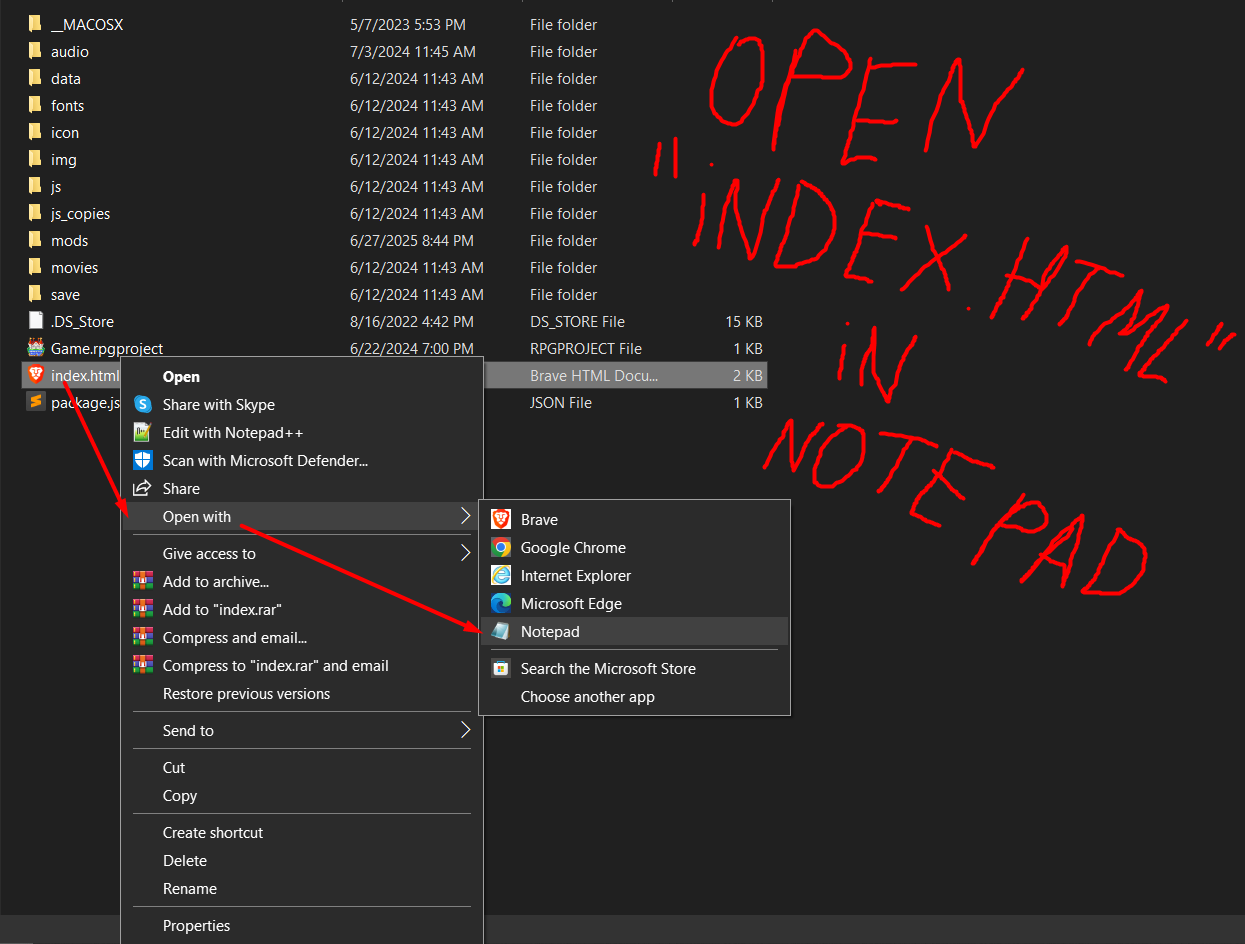Click the audio folder icon
1245x944 pixels.
coord(36,51)
